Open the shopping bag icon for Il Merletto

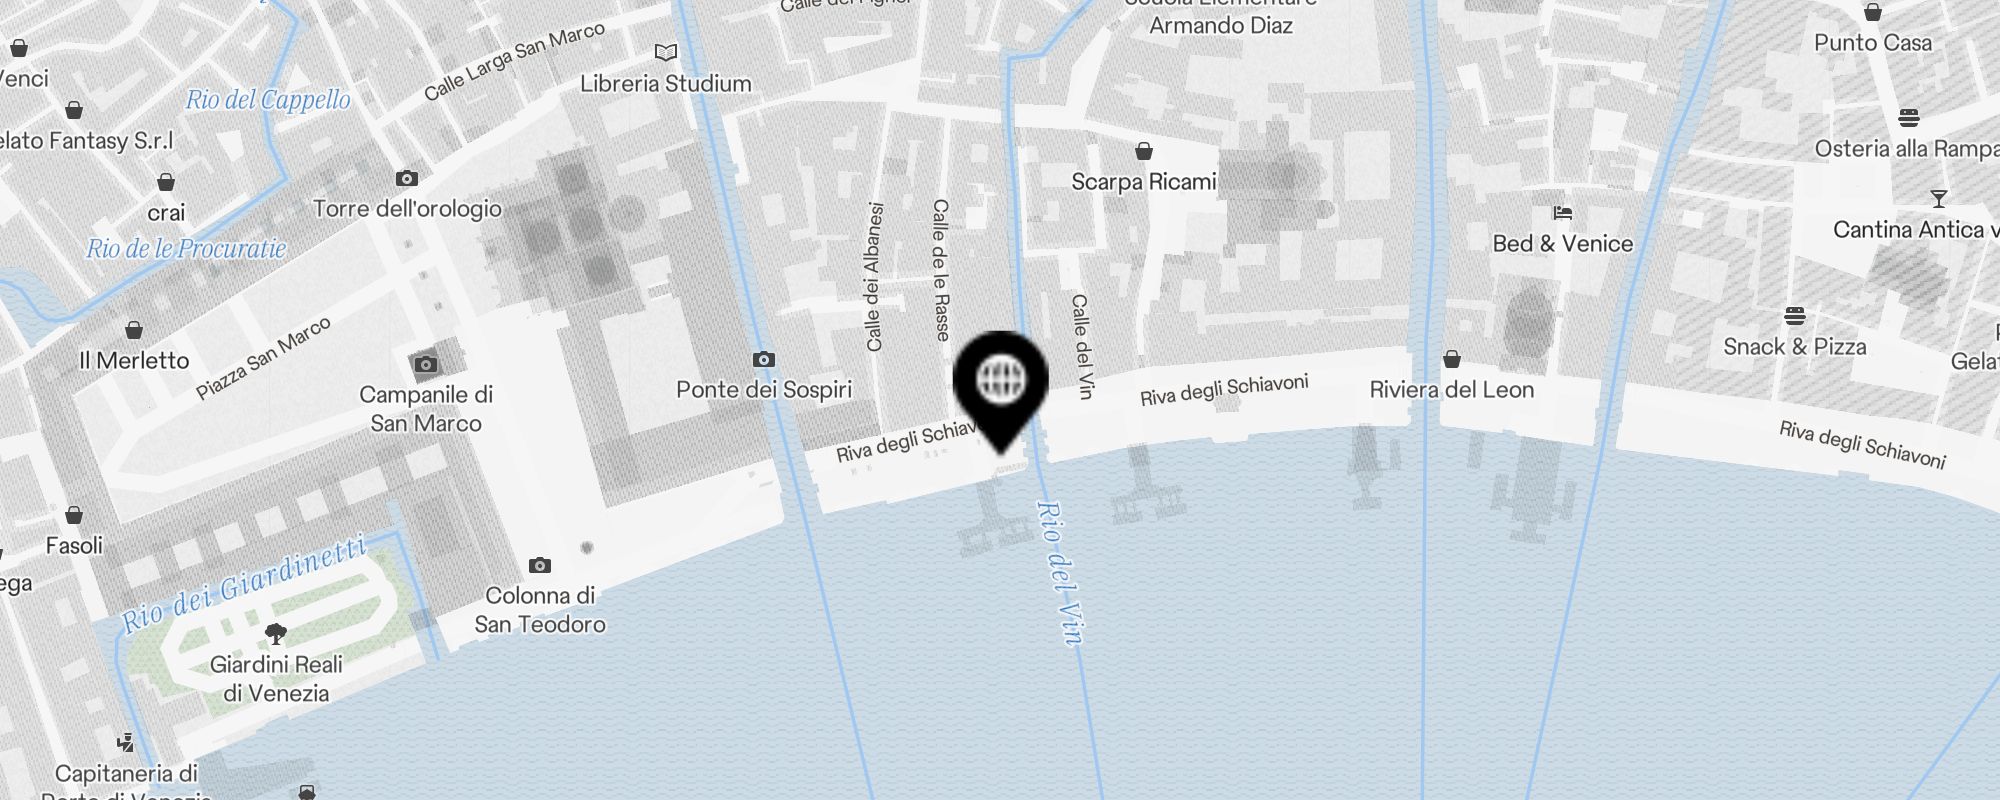coord(134,330)
